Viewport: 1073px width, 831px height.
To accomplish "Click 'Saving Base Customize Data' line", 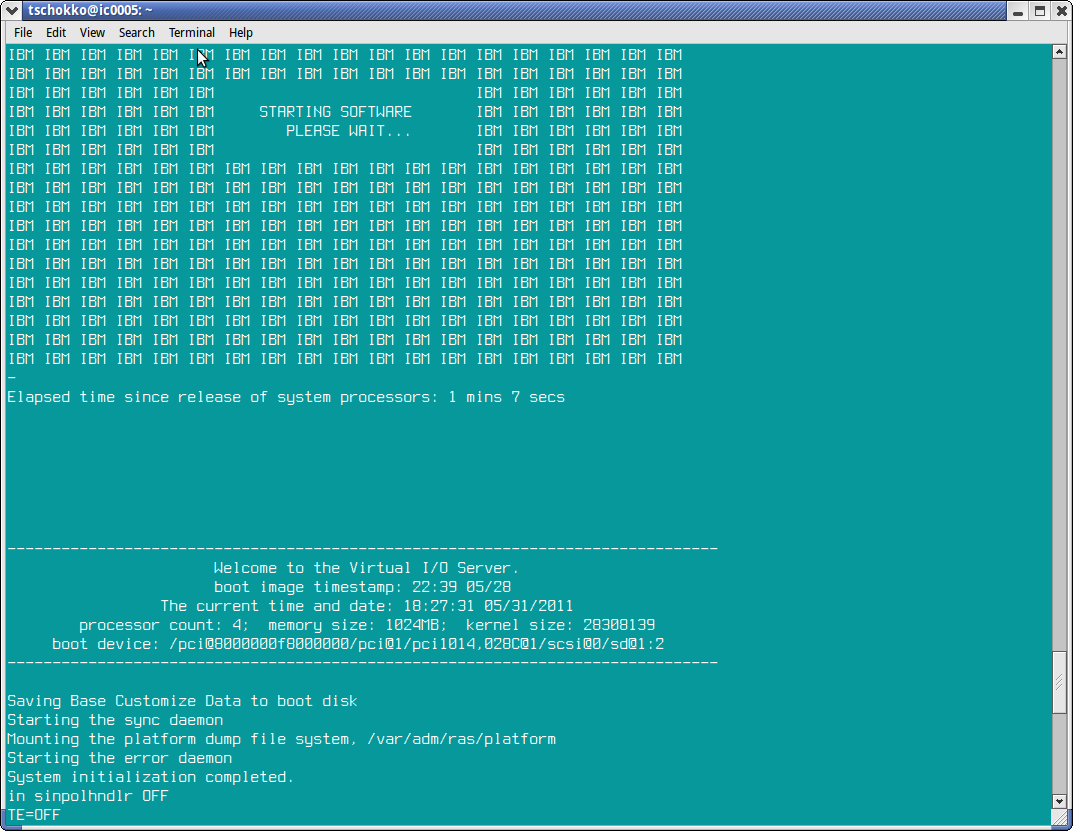I will point(182,701).
